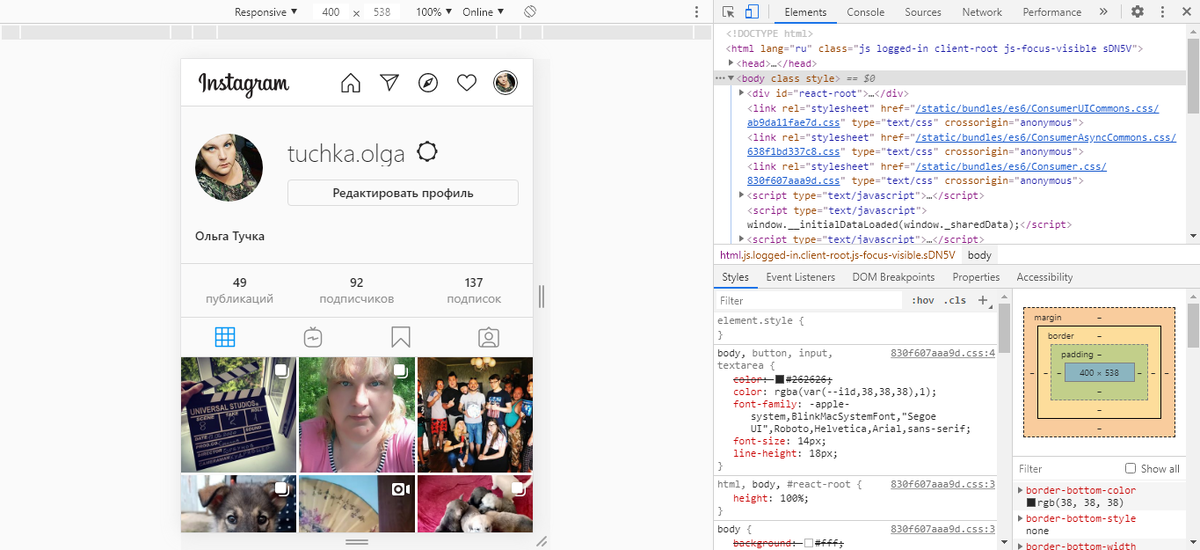Open direct messages paper plane icon
This screenshot has width=1200, height=550.
coord(390,83)
